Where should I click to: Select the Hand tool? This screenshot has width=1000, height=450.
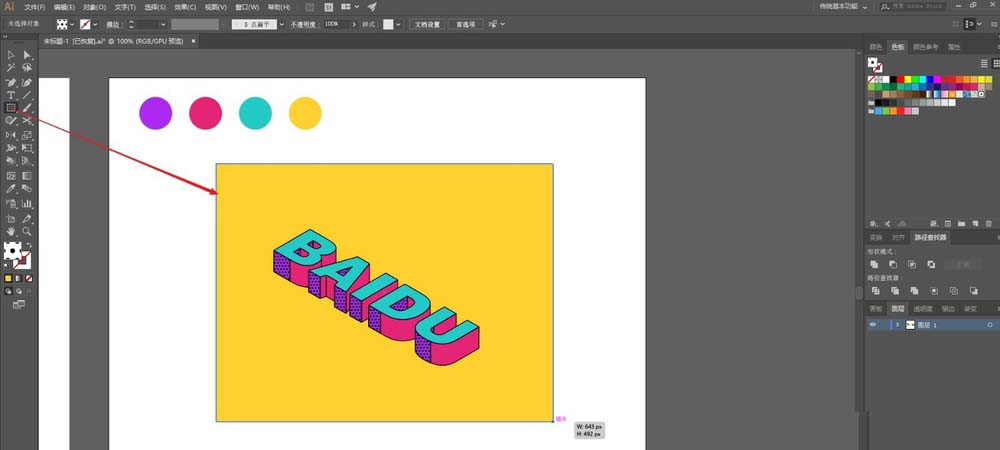11,231
